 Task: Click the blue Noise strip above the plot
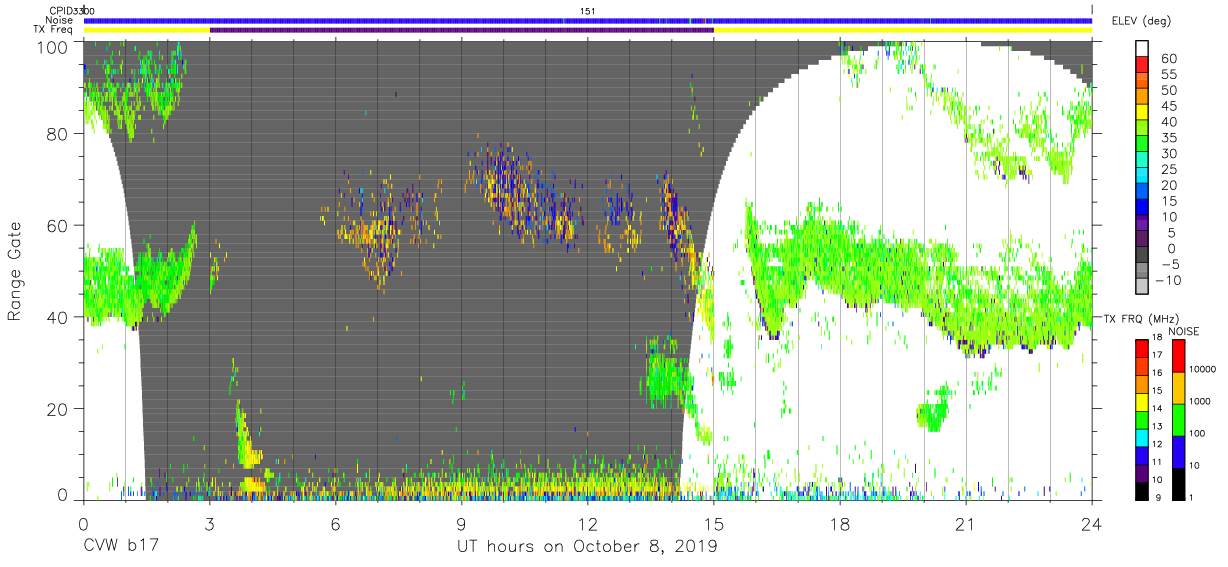tap(588, 20)
